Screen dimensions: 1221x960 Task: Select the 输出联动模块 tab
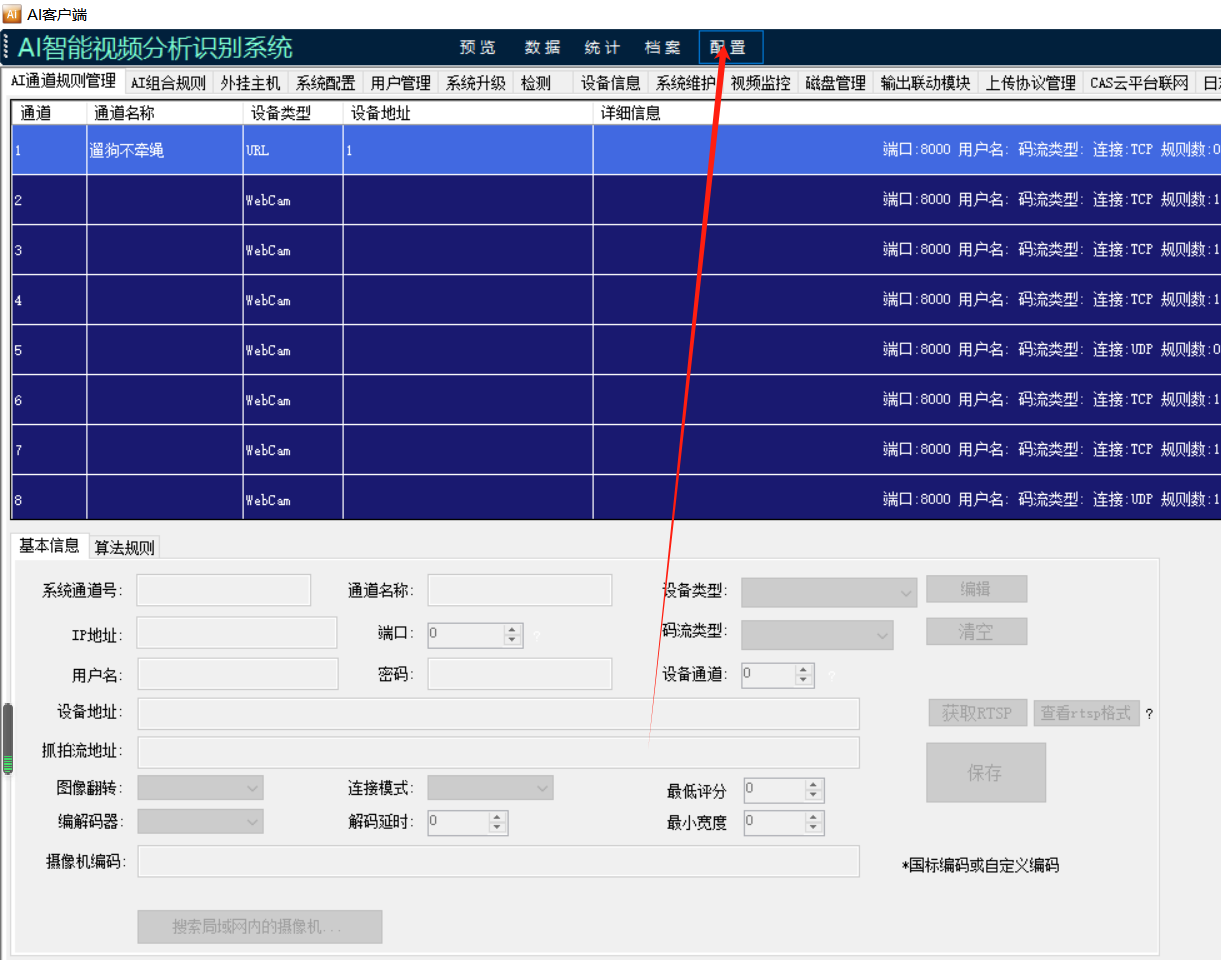[x=925, y=83]
